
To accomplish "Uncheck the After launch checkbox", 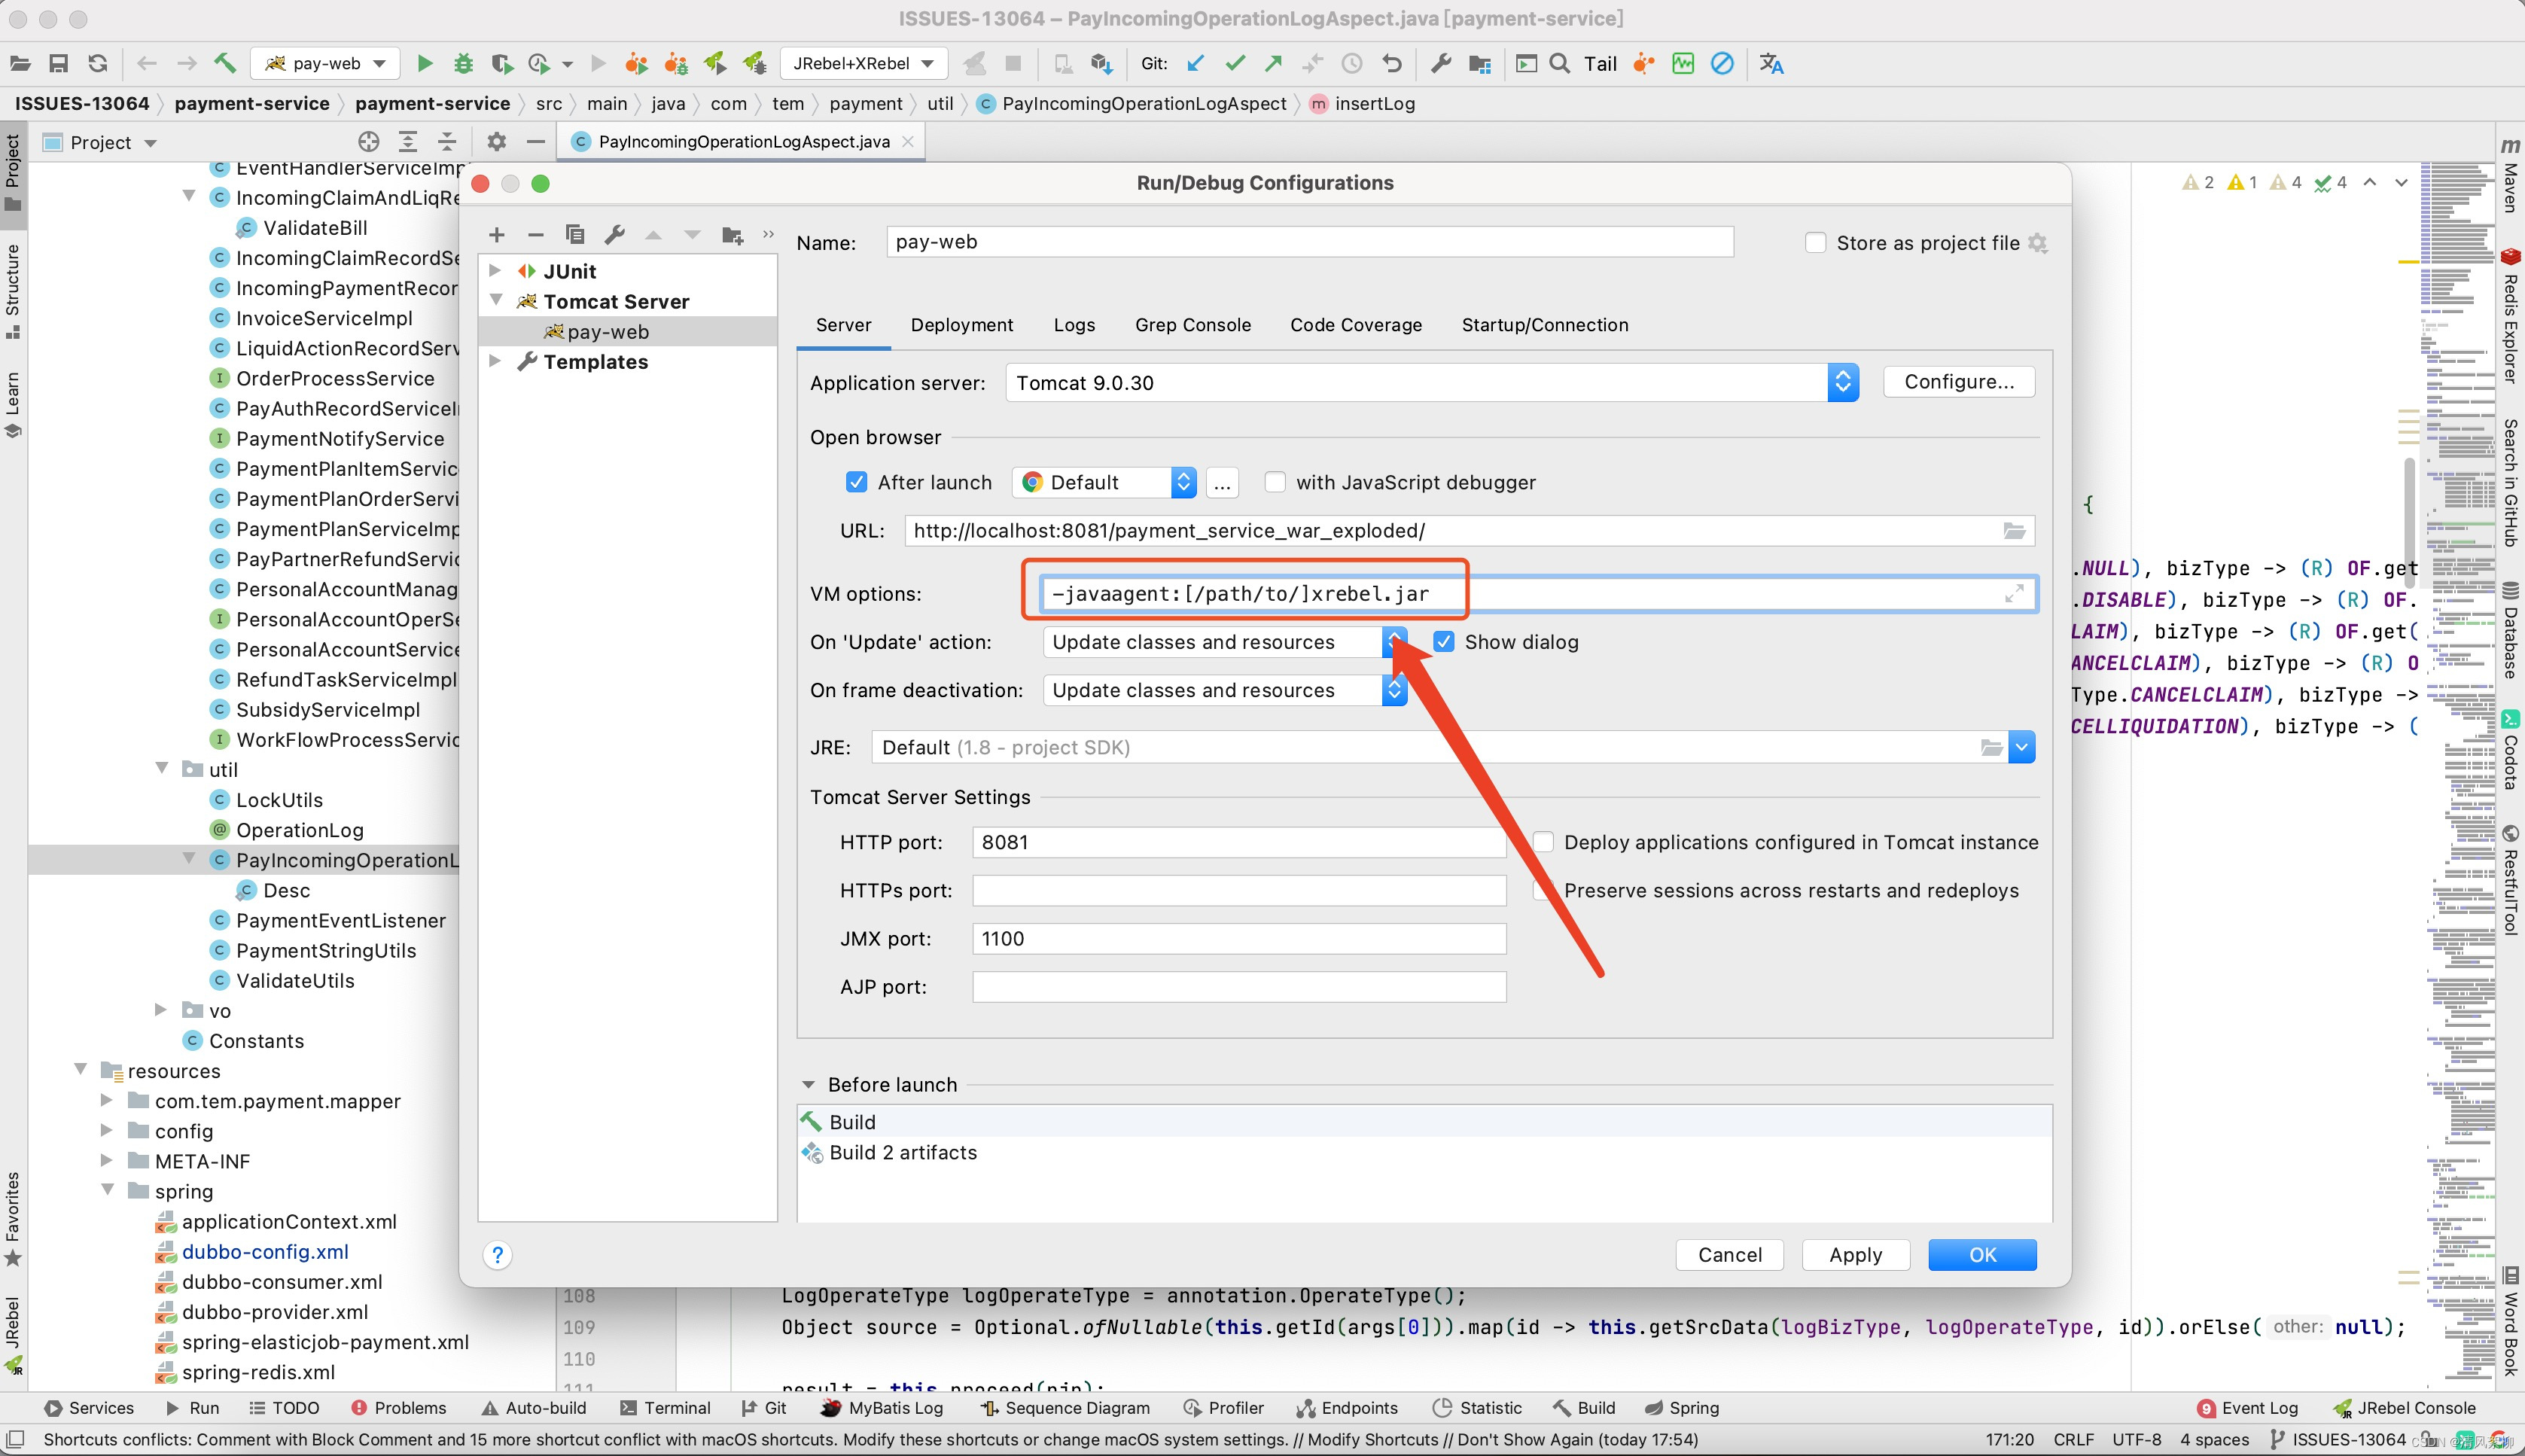I will 856,483.
